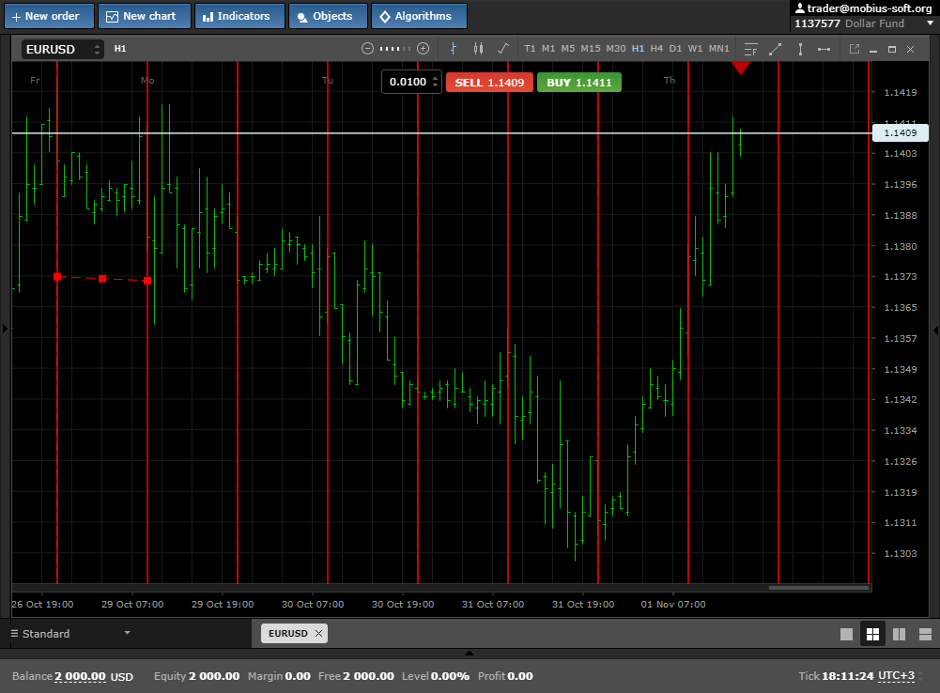Screen dimensions: 940x693
Task: Select the M5 timeframe
Action: point(568,49)
